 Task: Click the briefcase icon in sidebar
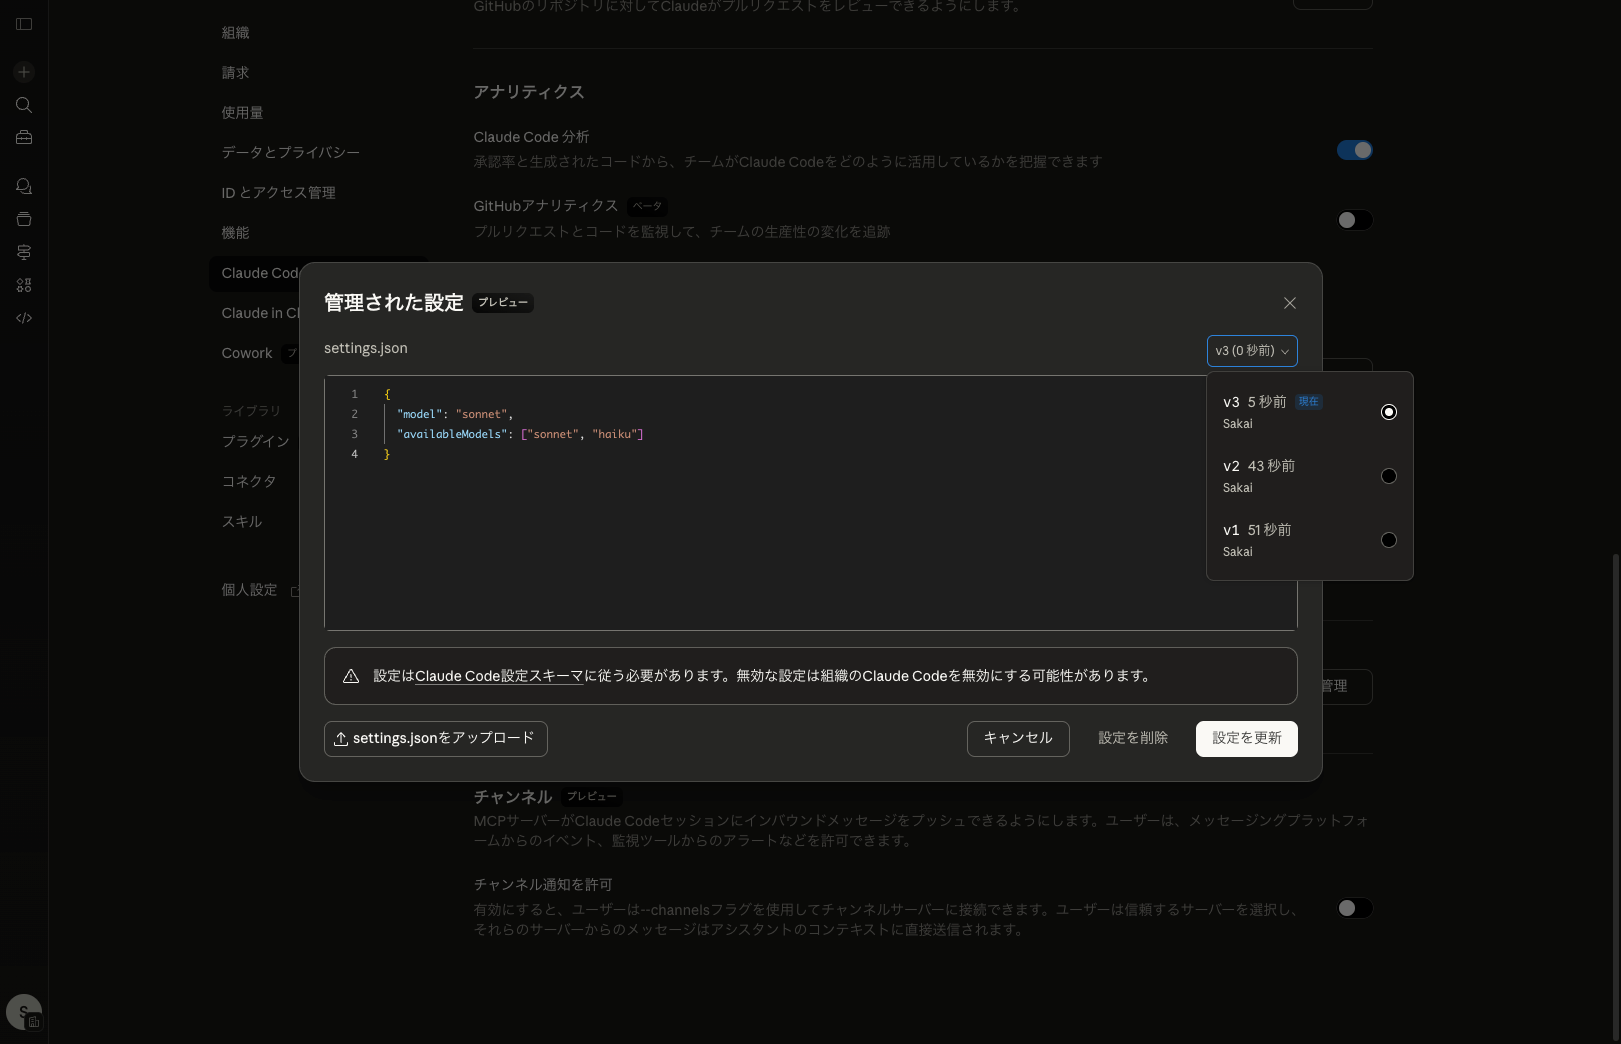pyautogui.click(x=24, y=138)
